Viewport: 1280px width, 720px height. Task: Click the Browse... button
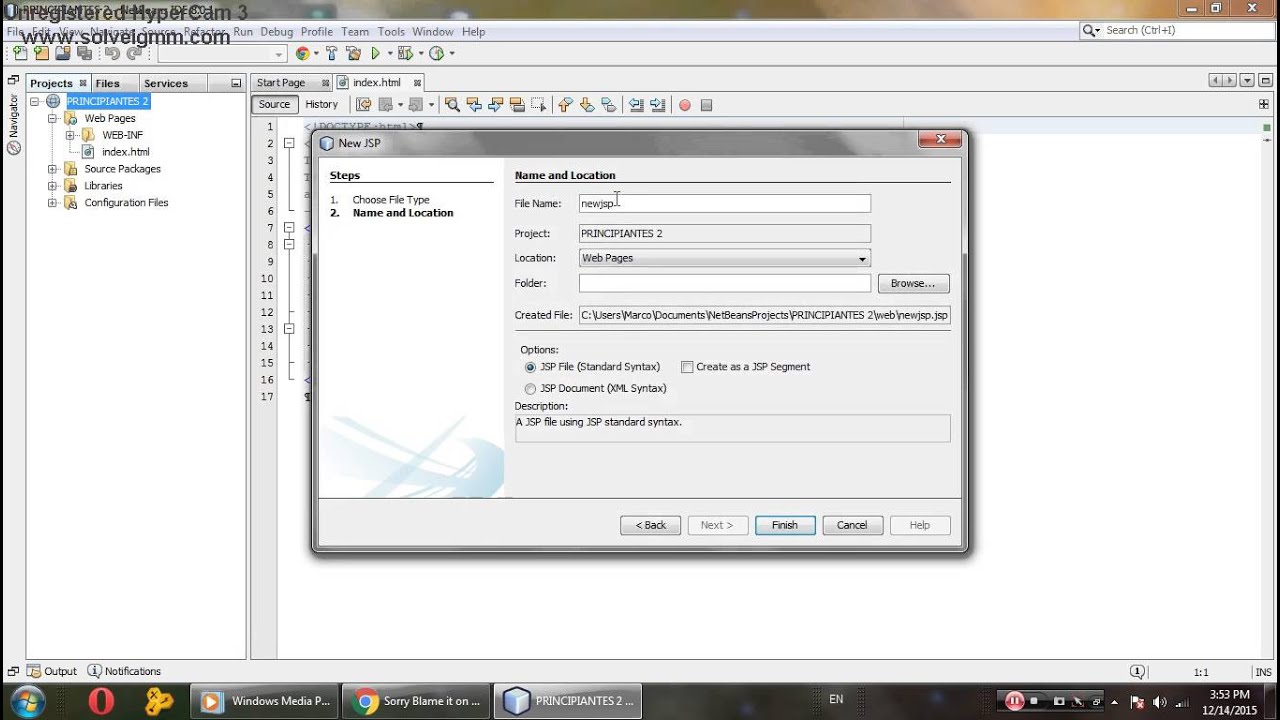tap(913, 283)
